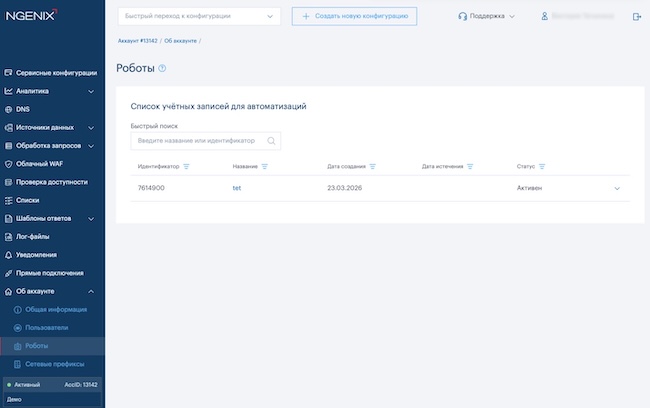Click the DNS globe icon
The width and height of the screenshot is (650, 408).
tap(8, 109)
